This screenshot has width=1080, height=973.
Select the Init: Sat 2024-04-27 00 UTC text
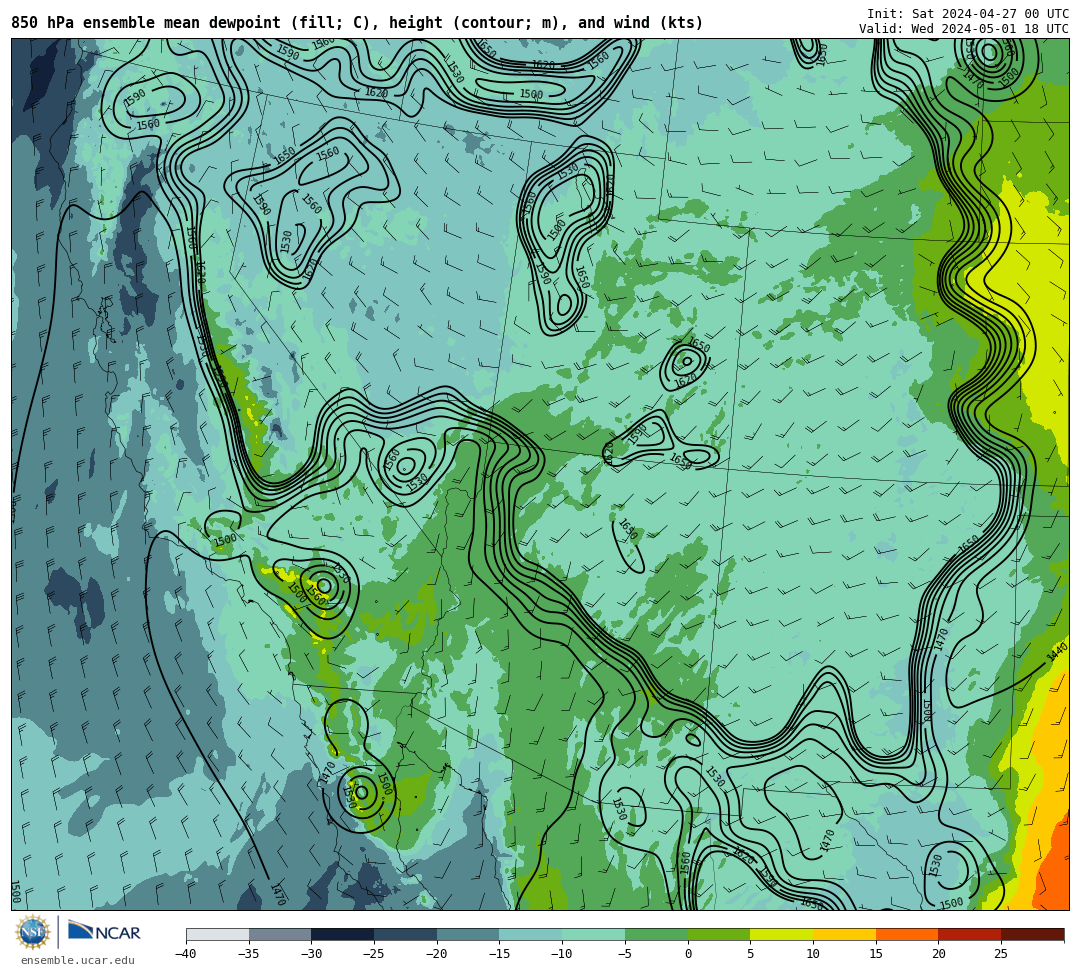(968, 14)
